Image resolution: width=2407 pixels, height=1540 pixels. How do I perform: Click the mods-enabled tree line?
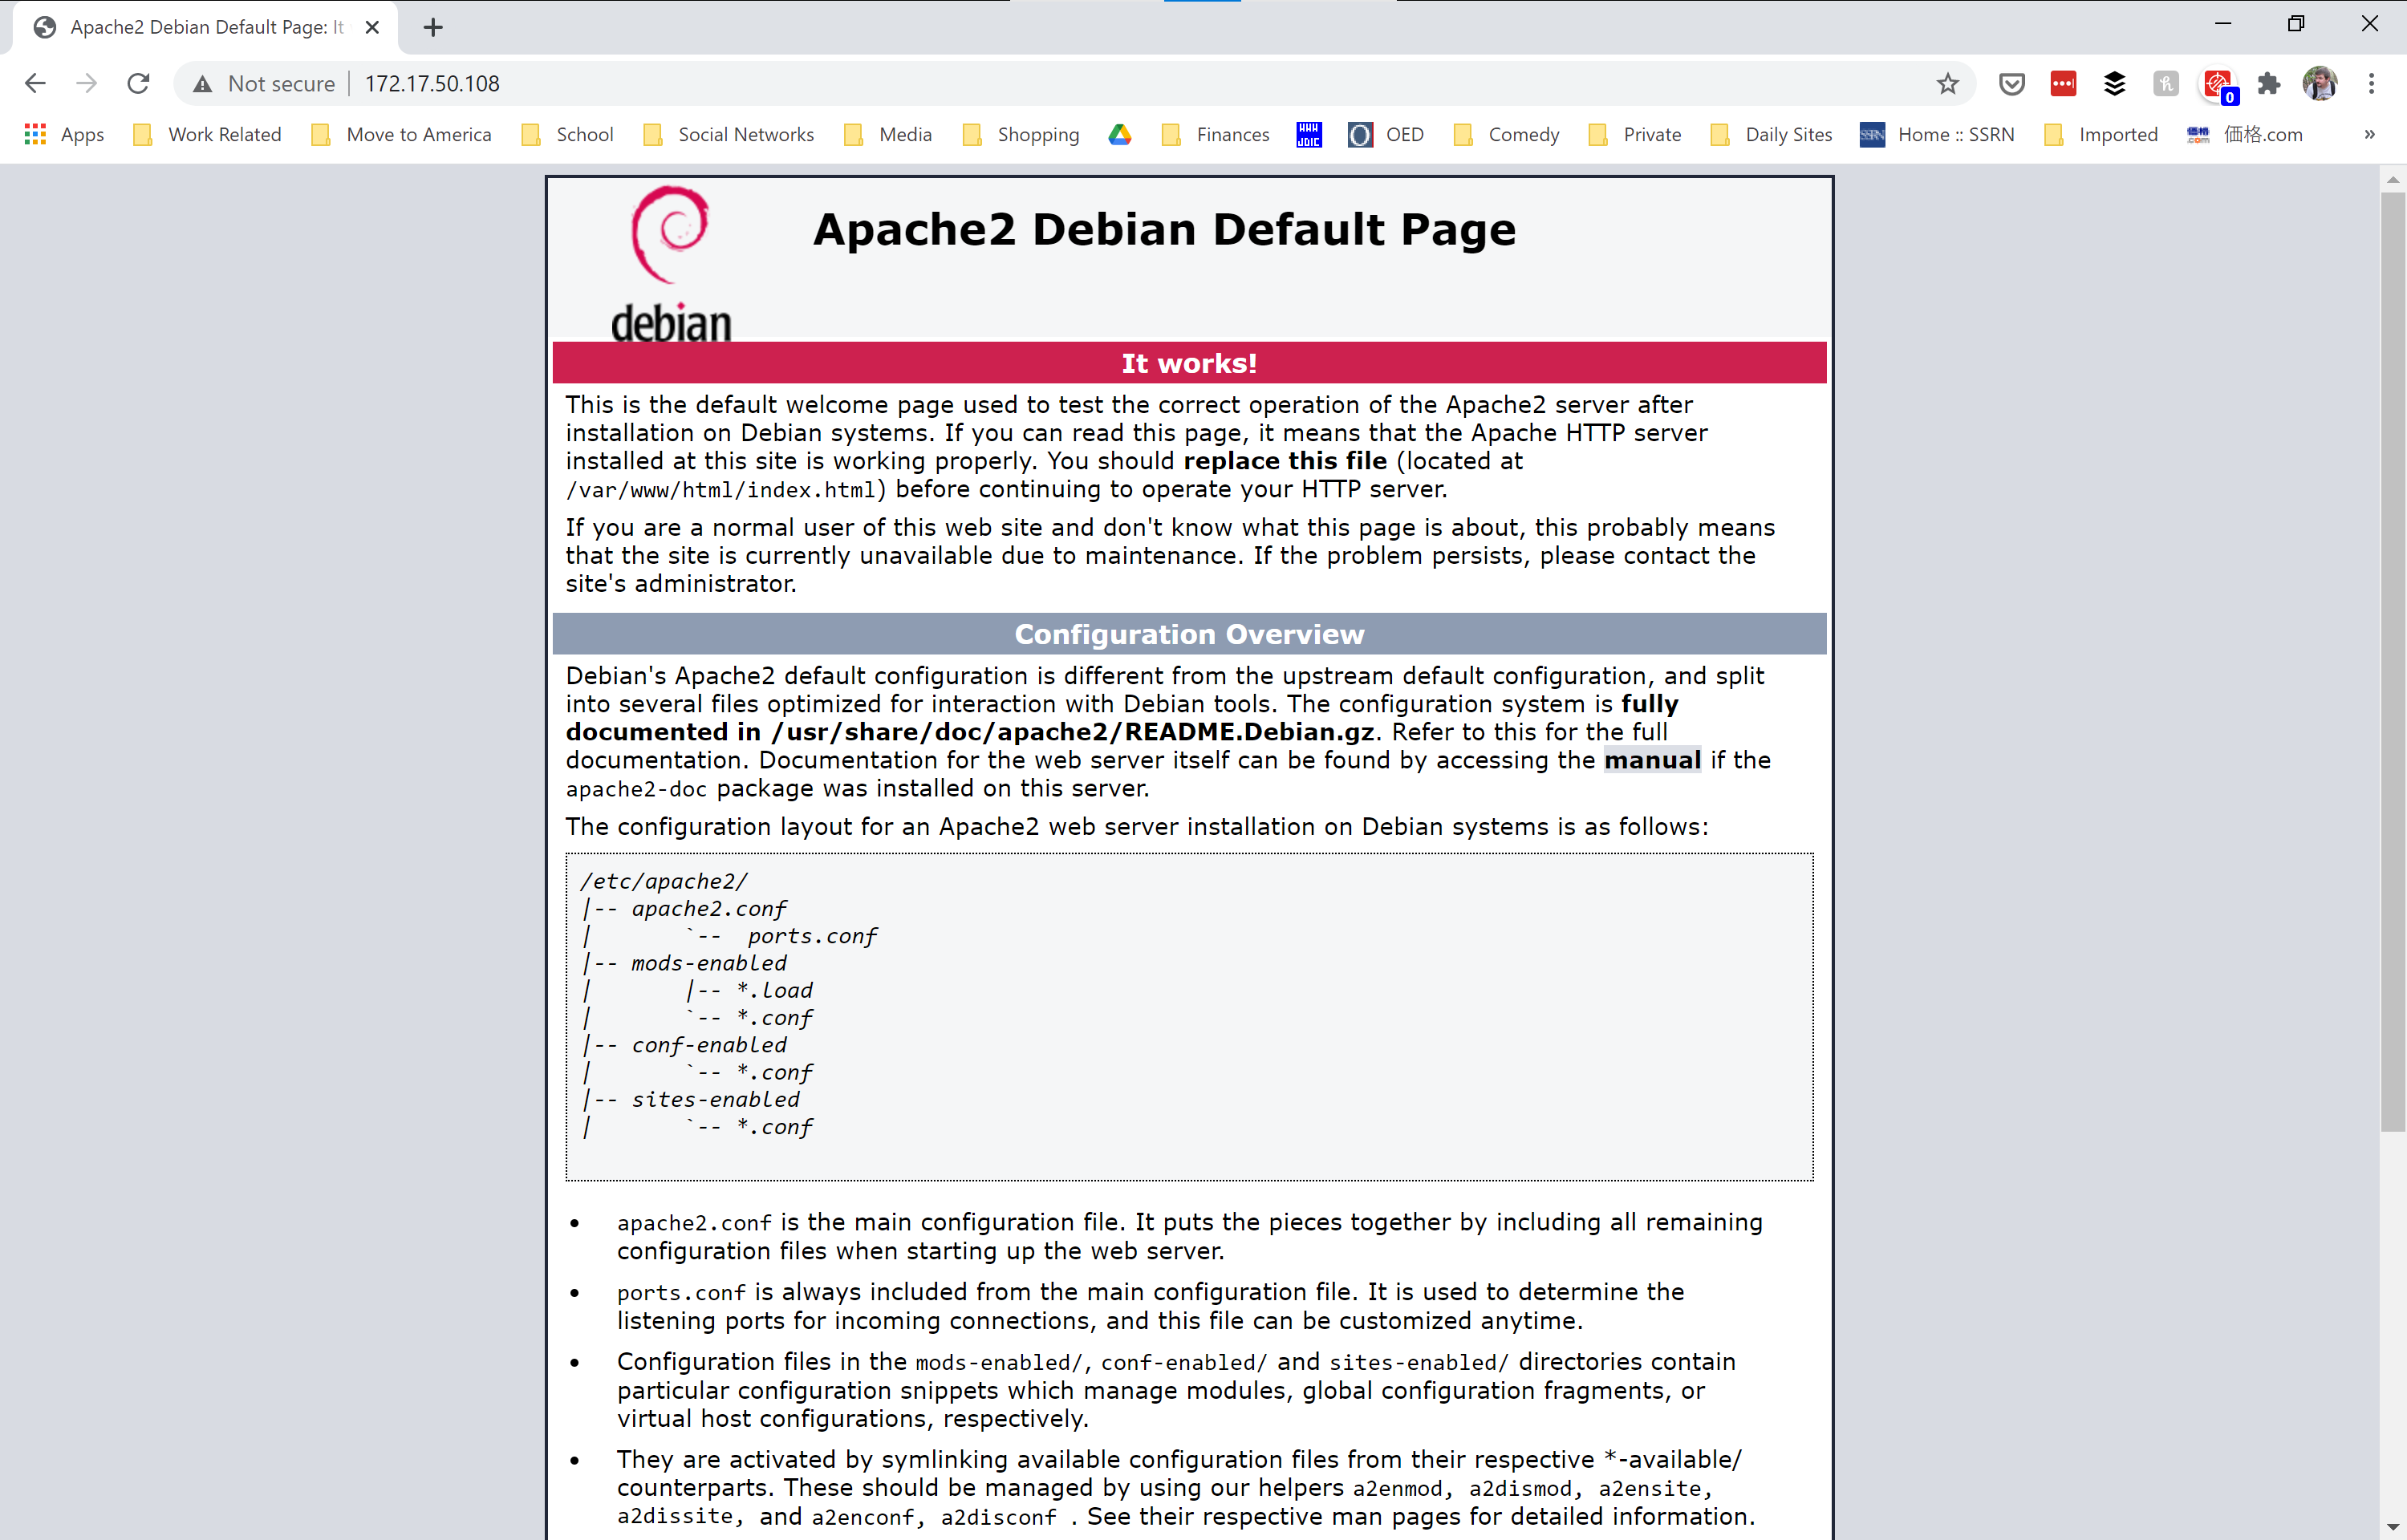point(708,963)
